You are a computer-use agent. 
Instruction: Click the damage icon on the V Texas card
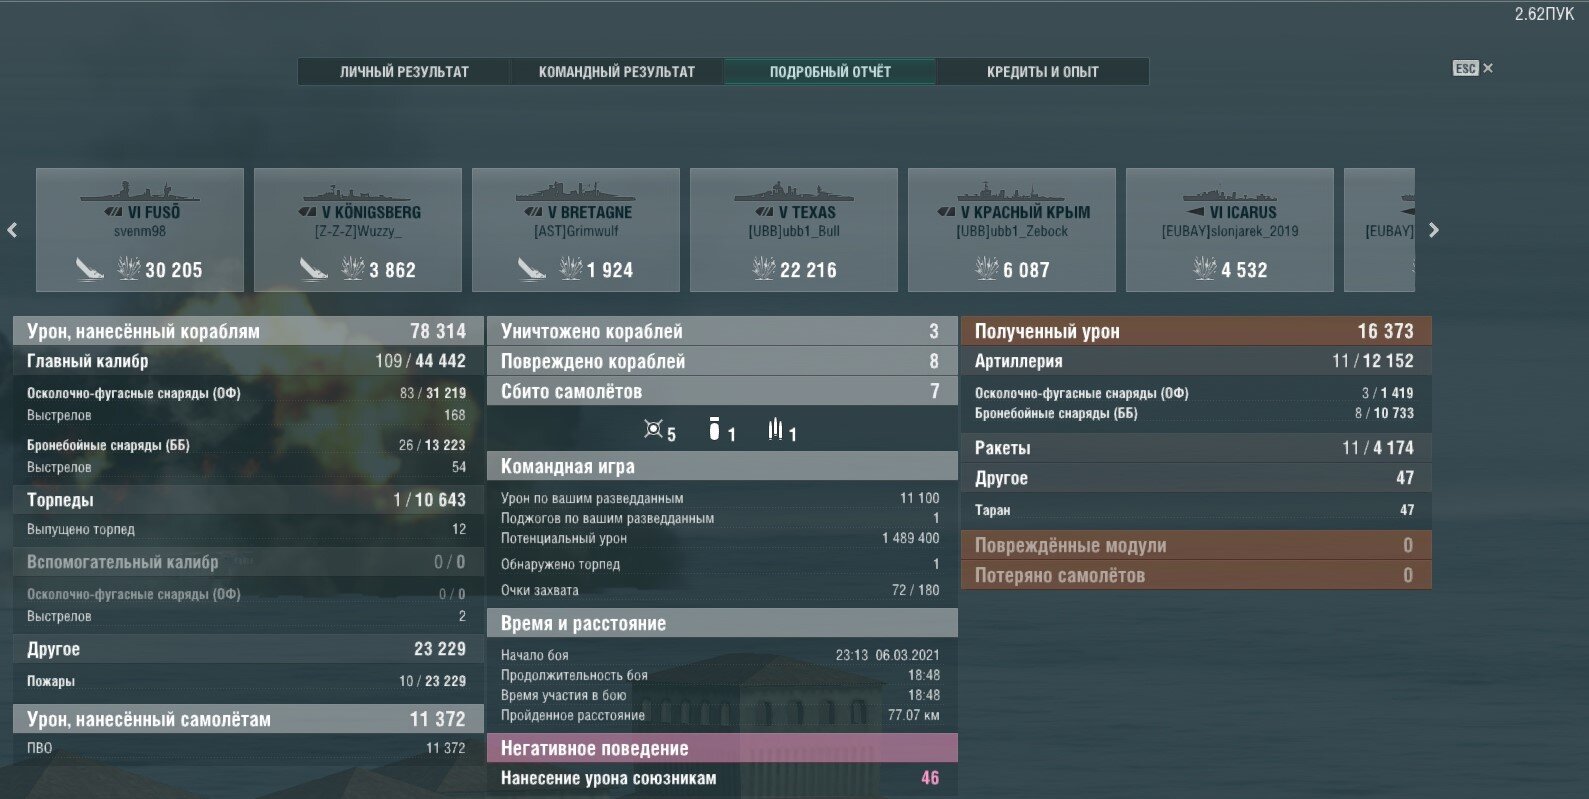point(764,268)
